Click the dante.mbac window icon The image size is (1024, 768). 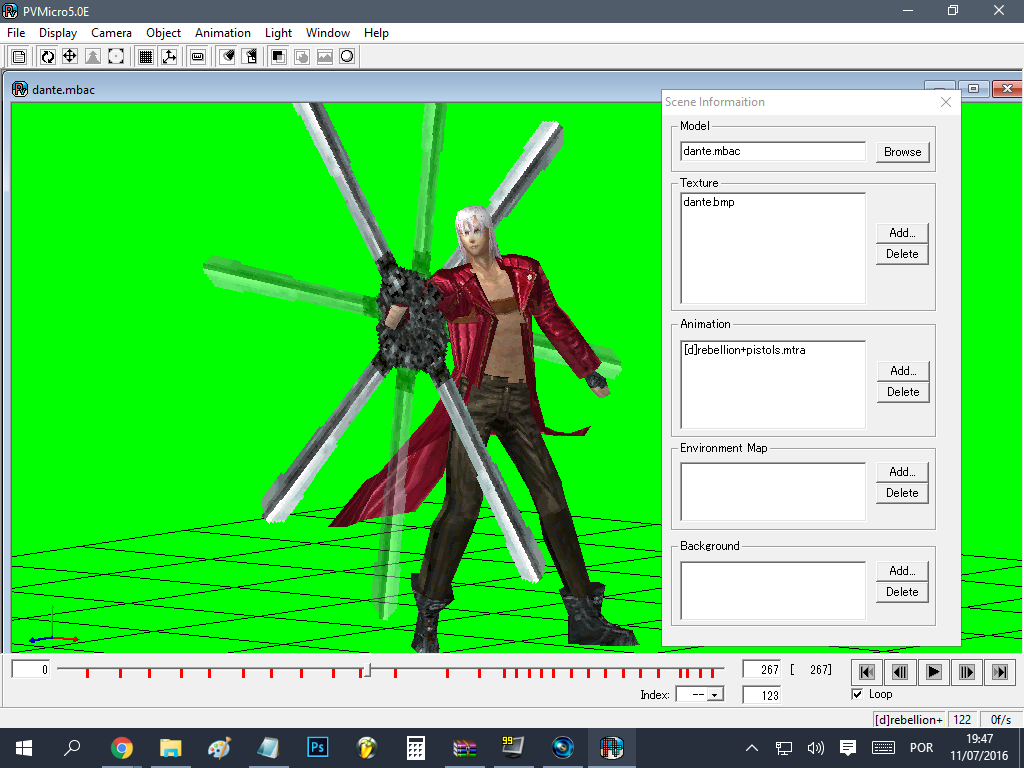click(20, 89)
